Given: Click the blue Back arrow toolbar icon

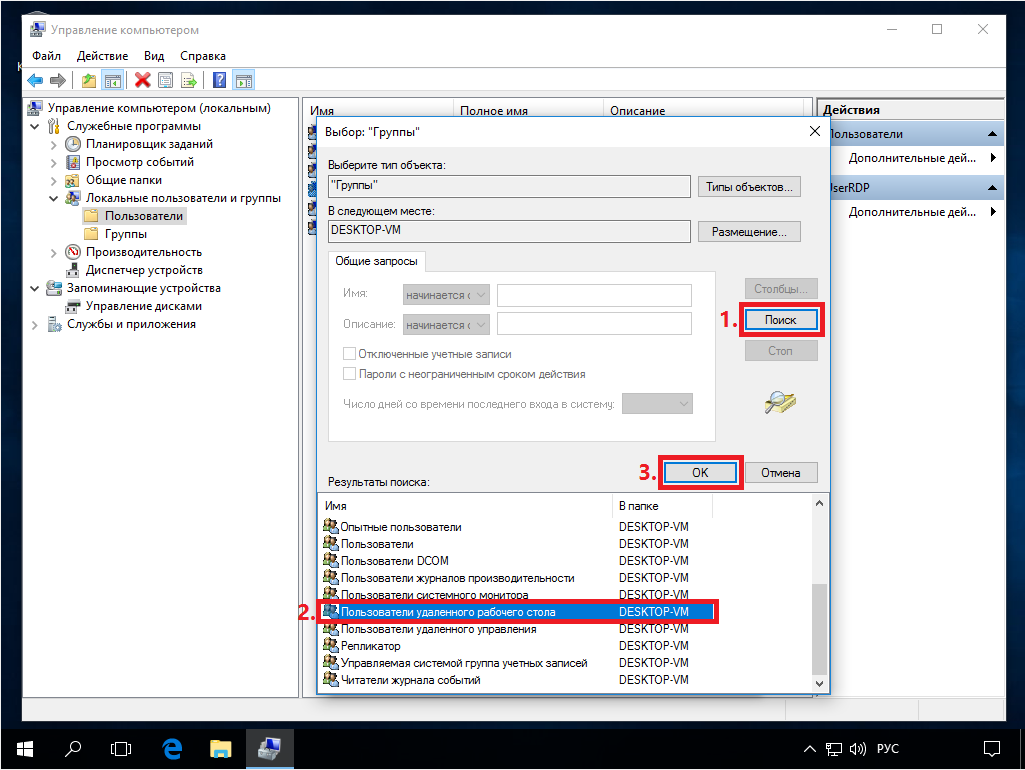Looking at the screenshot, I should click(35, 81).
